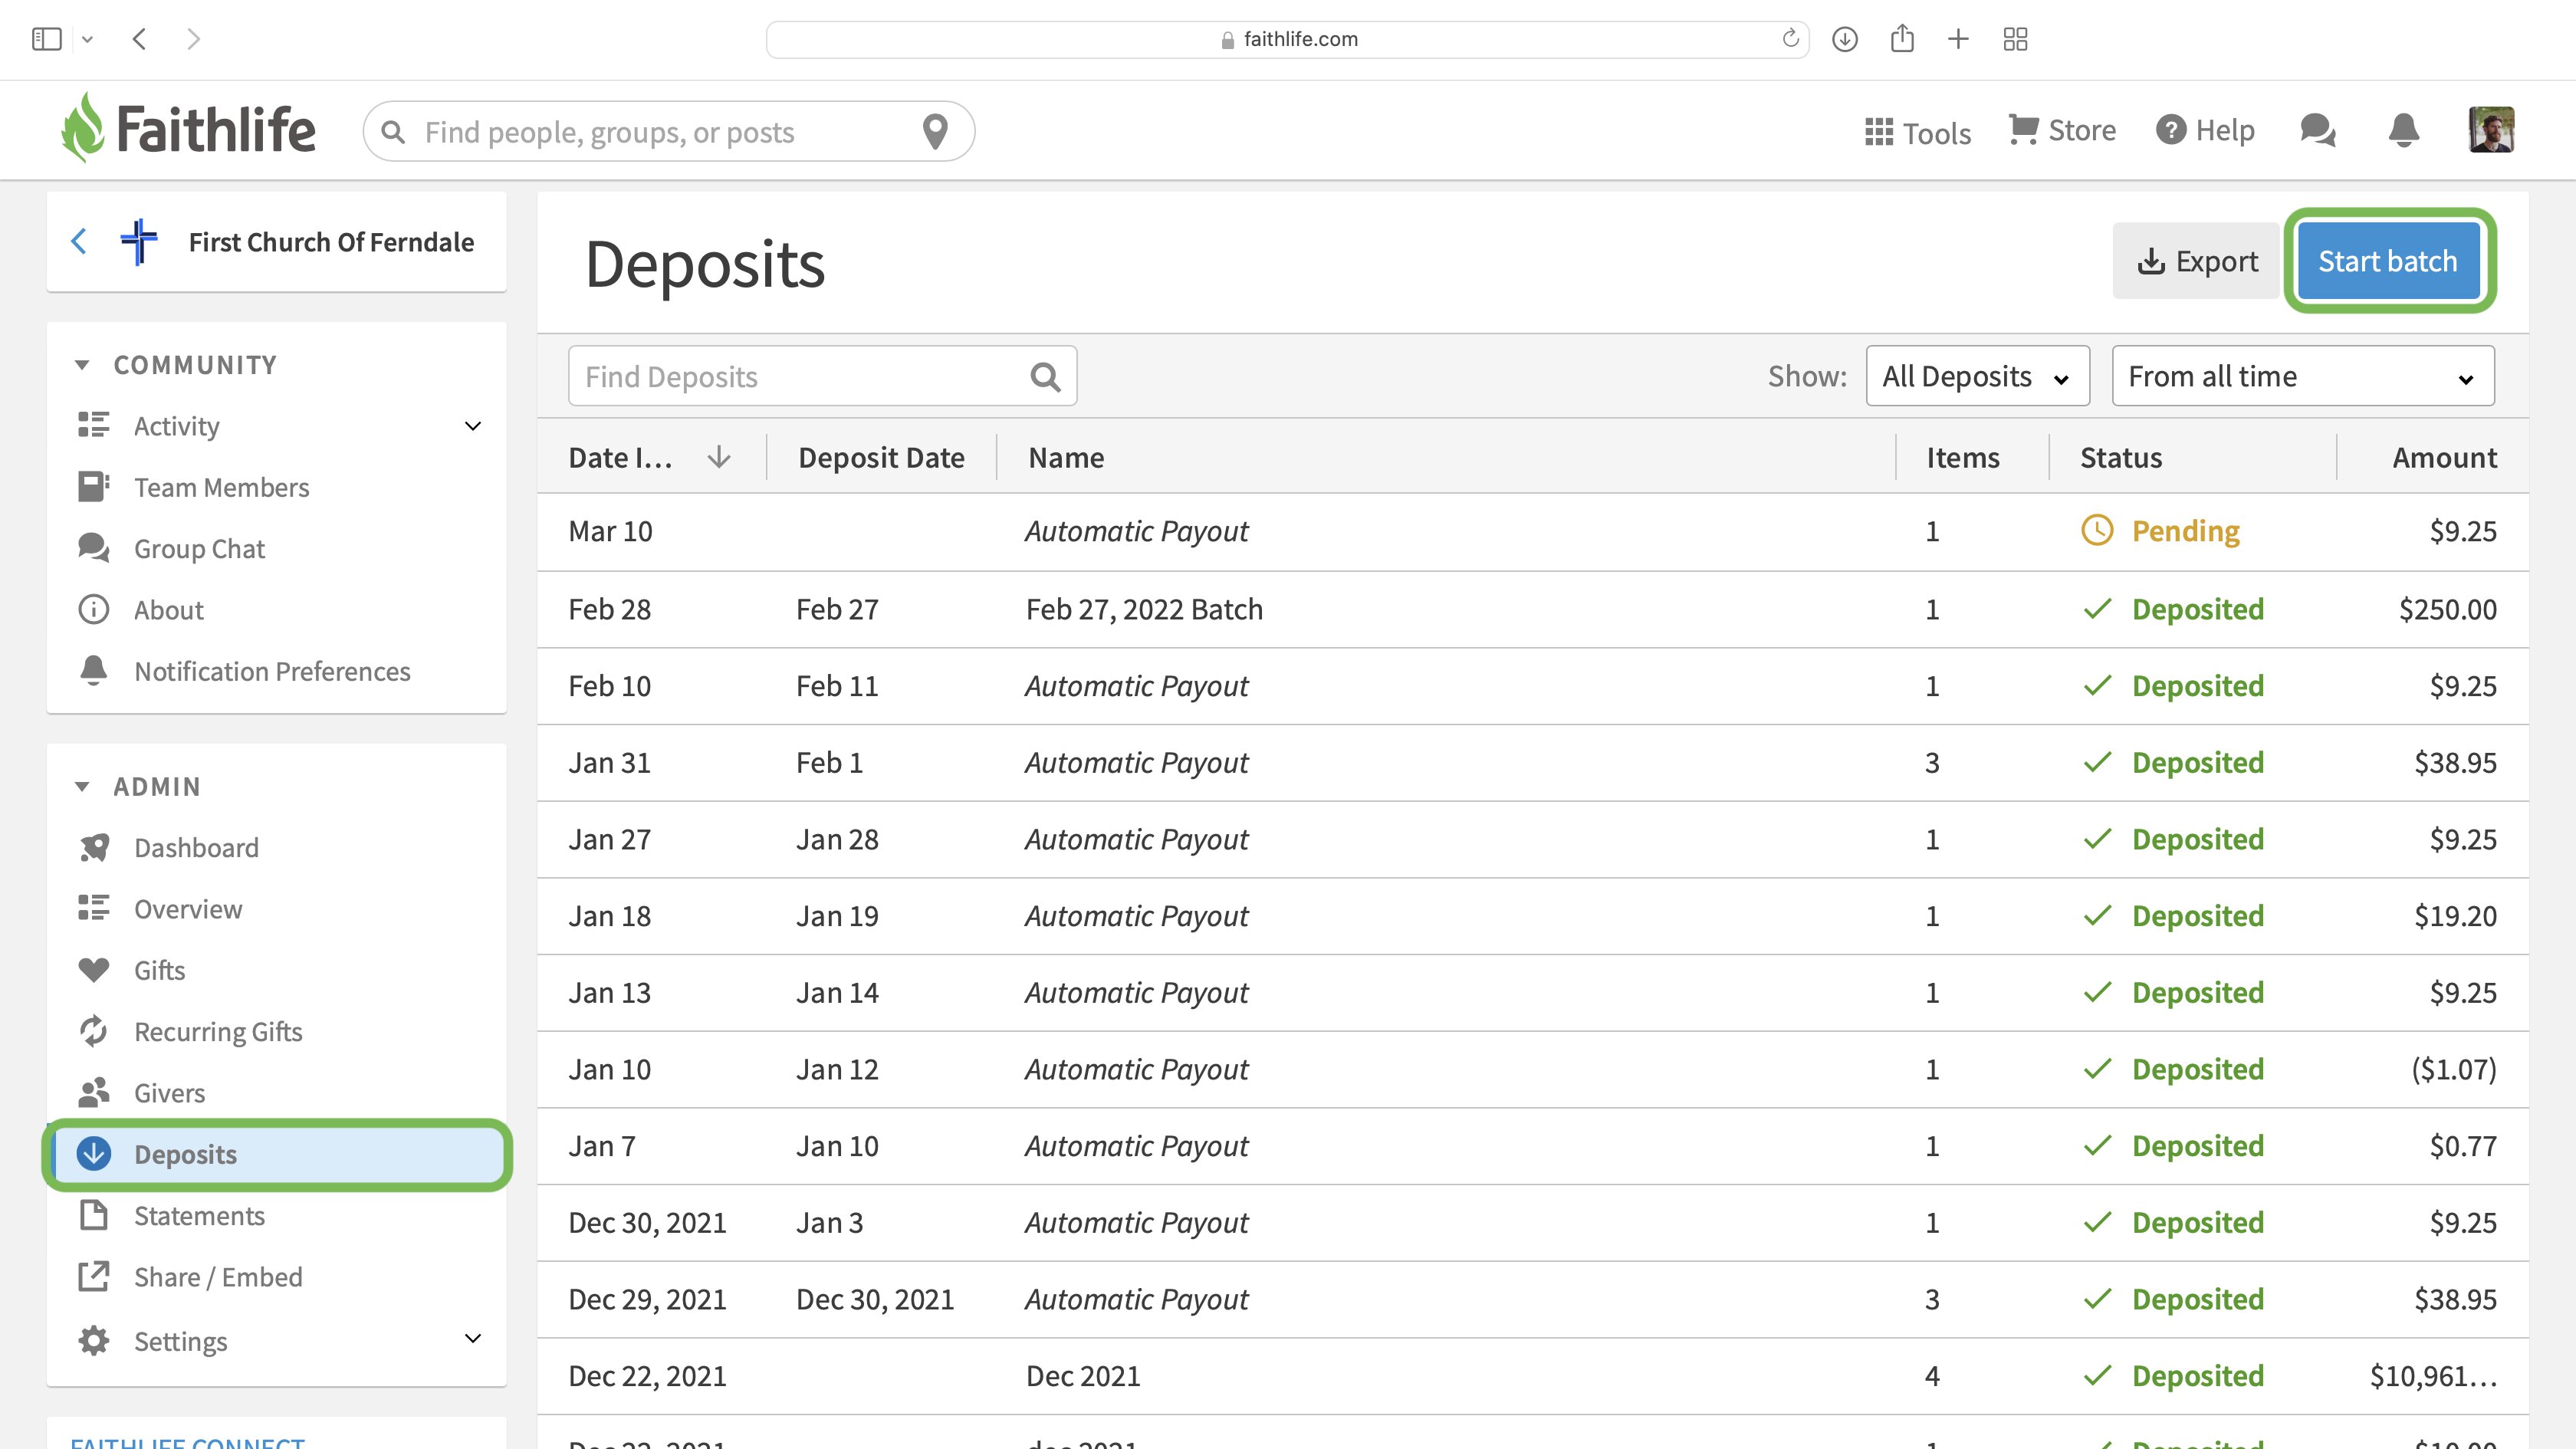The height and width of the screenshot is (1449, 2576).
Task: Sort by the Items column header
Action: (x=1962, y=457)
